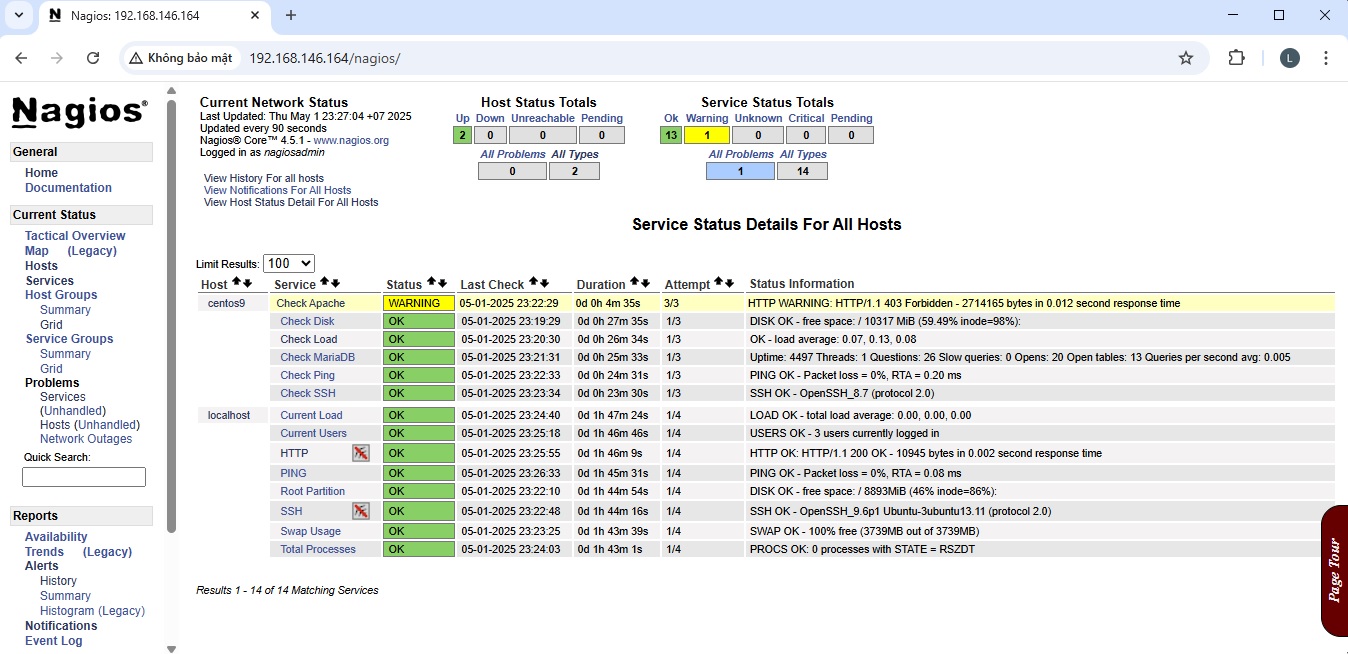Click notifications-disabled icon next to SSH service
The width and height of the screenshot is (1348, 654).
point(361,511)
